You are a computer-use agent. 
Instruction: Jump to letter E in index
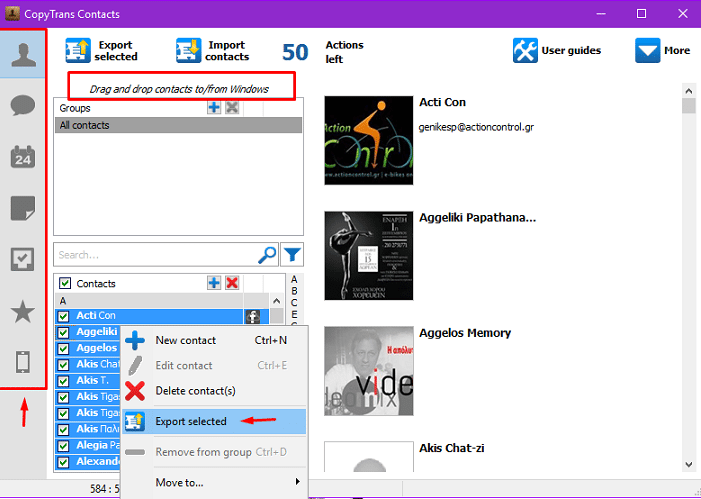(294, 314)
